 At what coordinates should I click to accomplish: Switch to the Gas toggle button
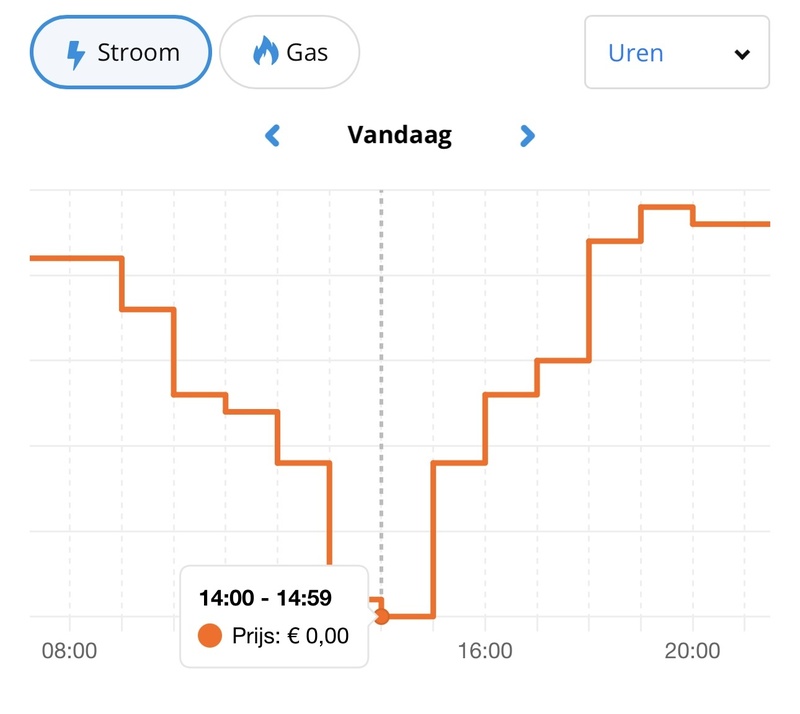[x=289, y=53]
